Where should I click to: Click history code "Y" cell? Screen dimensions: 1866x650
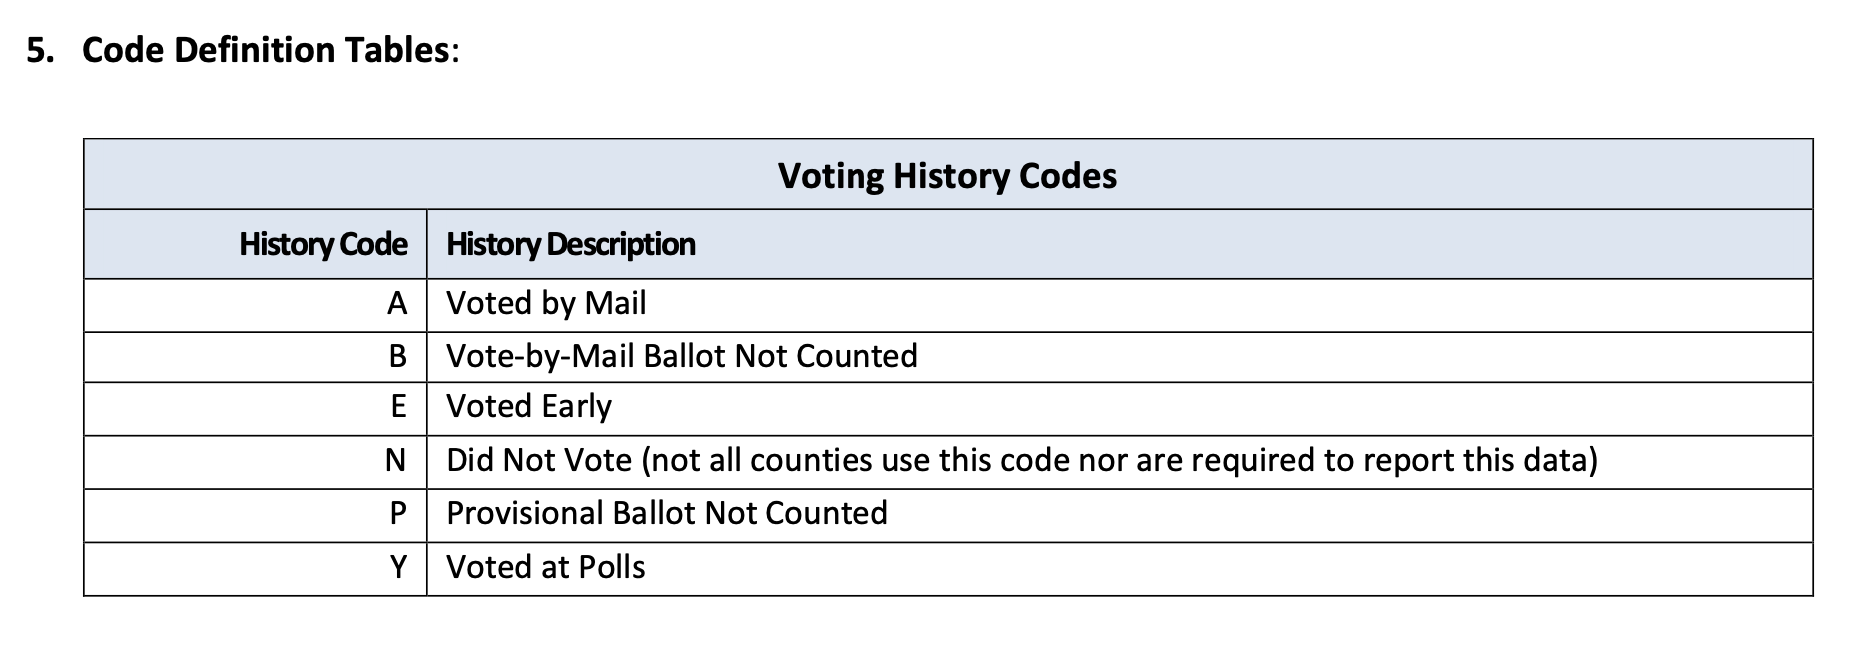(398, 567)
